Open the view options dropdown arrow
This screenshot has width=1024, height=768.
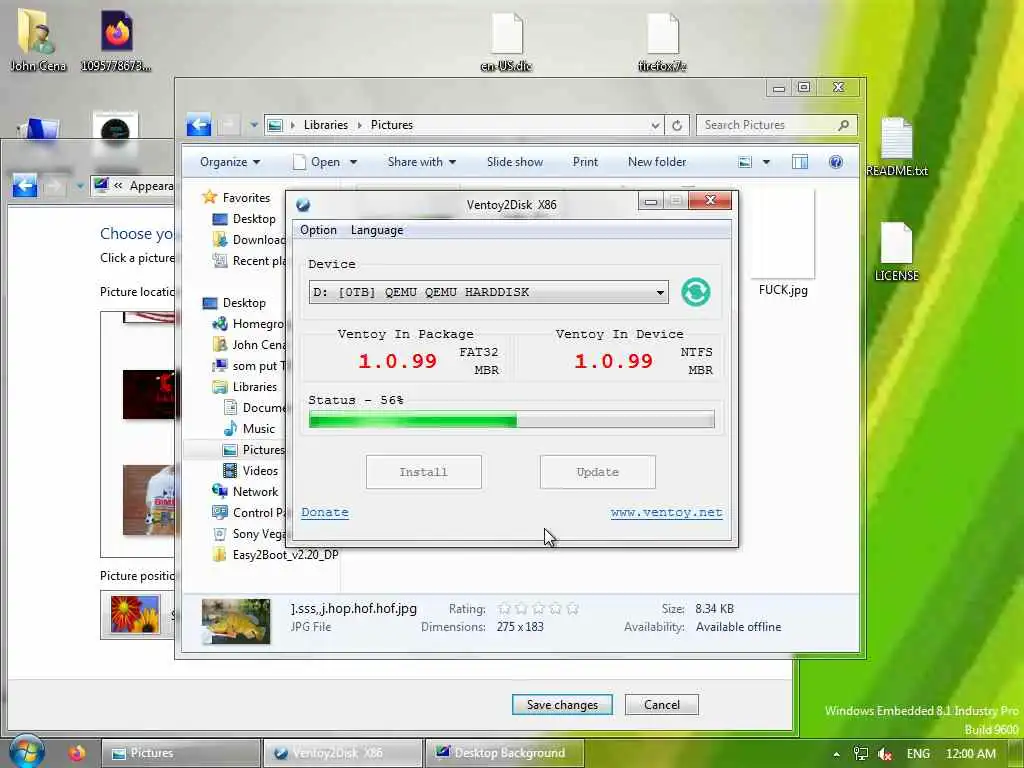tap(766, 162)
